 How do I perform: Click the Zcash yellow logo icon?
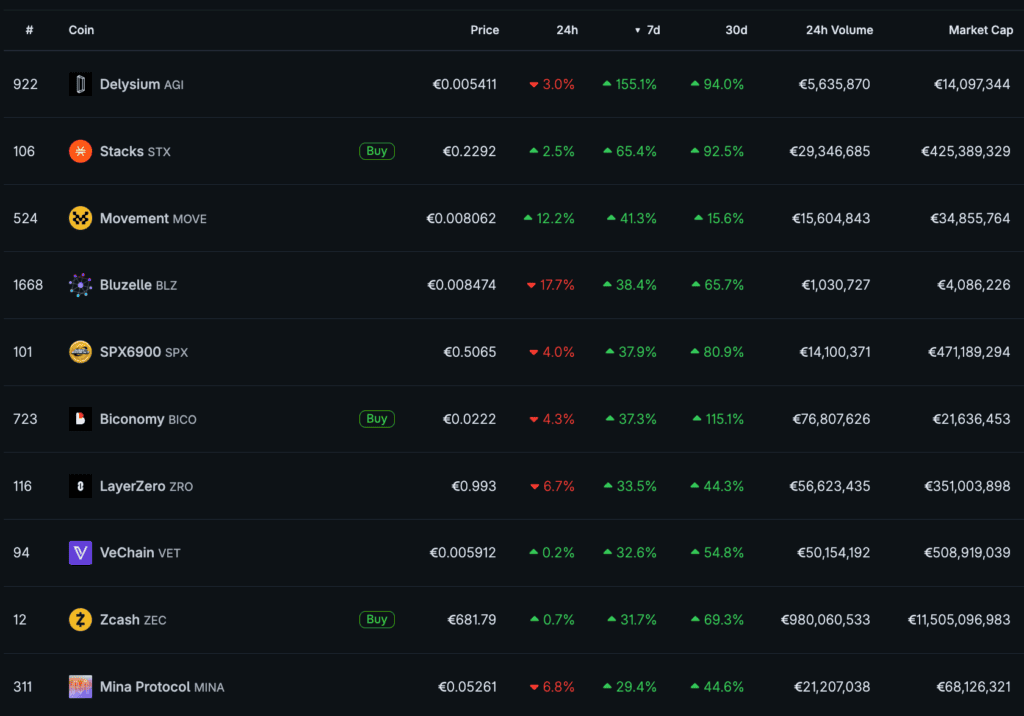click(80, 619)
